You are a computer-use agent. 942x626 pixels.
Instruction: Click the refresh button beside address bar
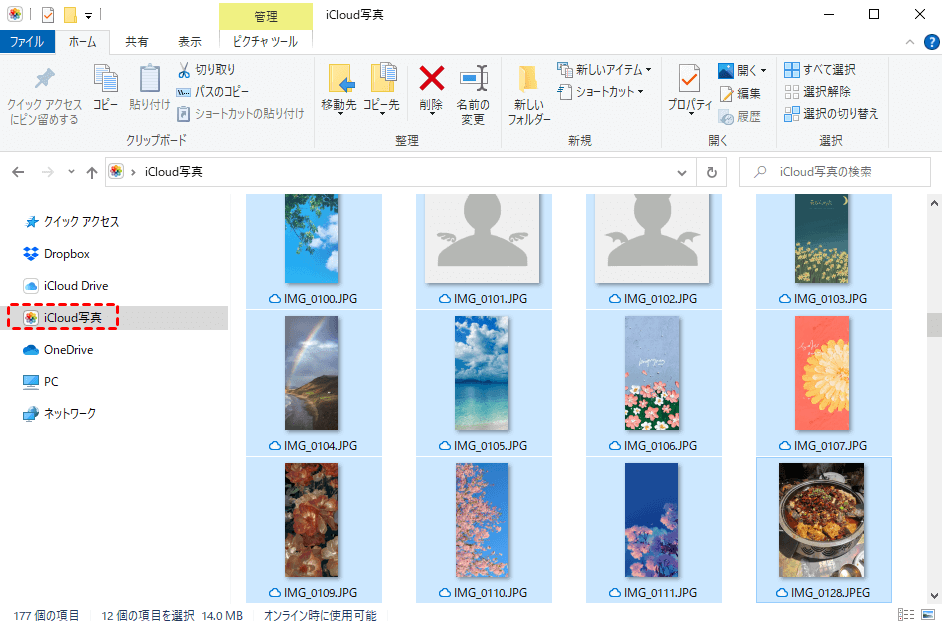(711, 172)
